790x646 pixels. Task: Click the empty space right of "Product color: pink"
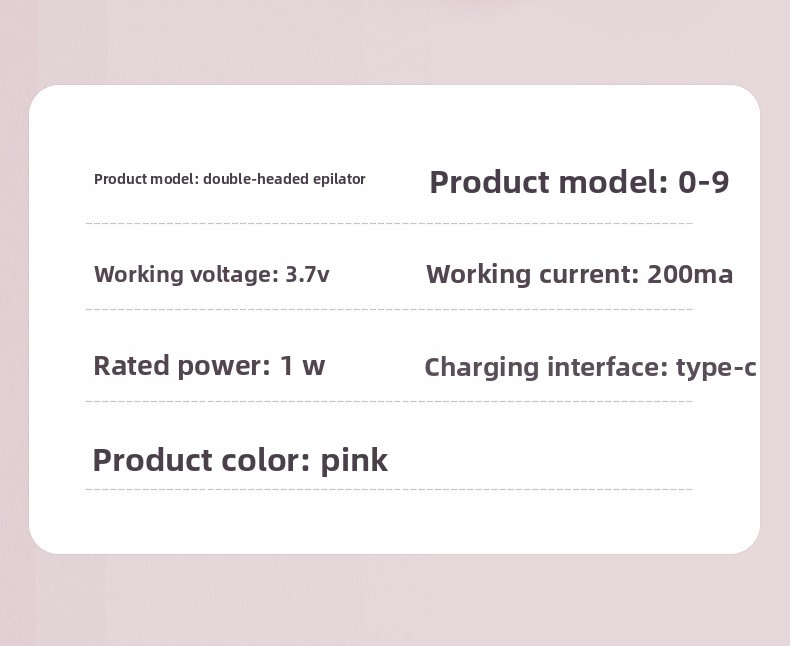[x=560, y=460]
